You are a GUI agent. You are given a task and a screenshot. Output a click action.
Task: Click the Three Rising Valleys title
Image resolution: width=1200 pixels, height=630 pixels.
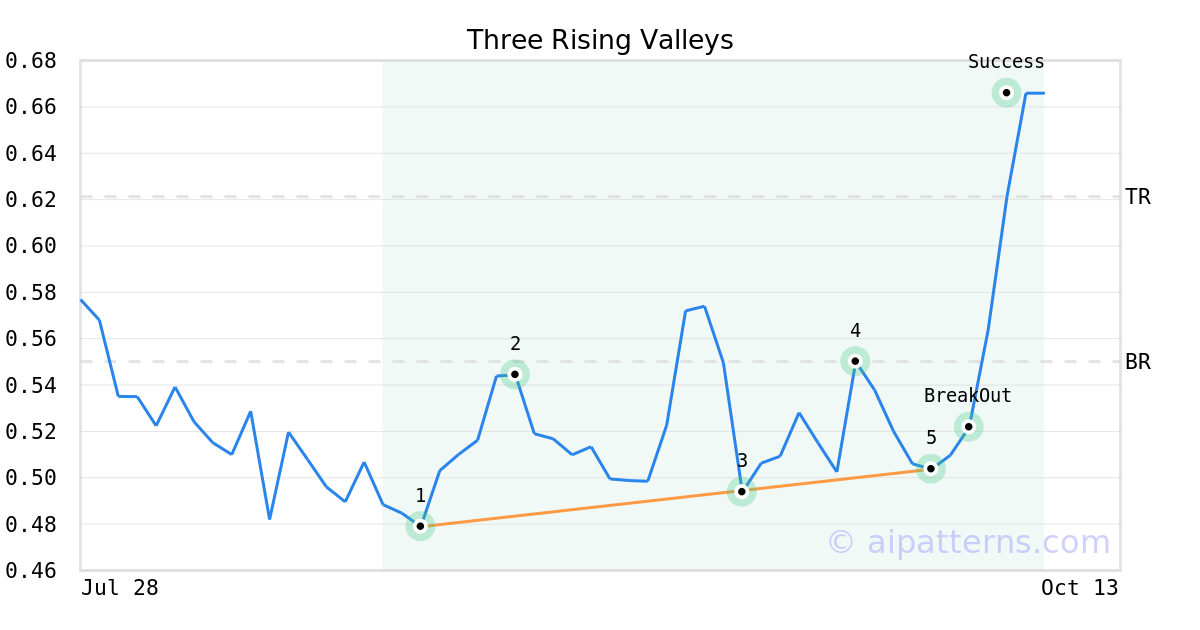[600, 40]
